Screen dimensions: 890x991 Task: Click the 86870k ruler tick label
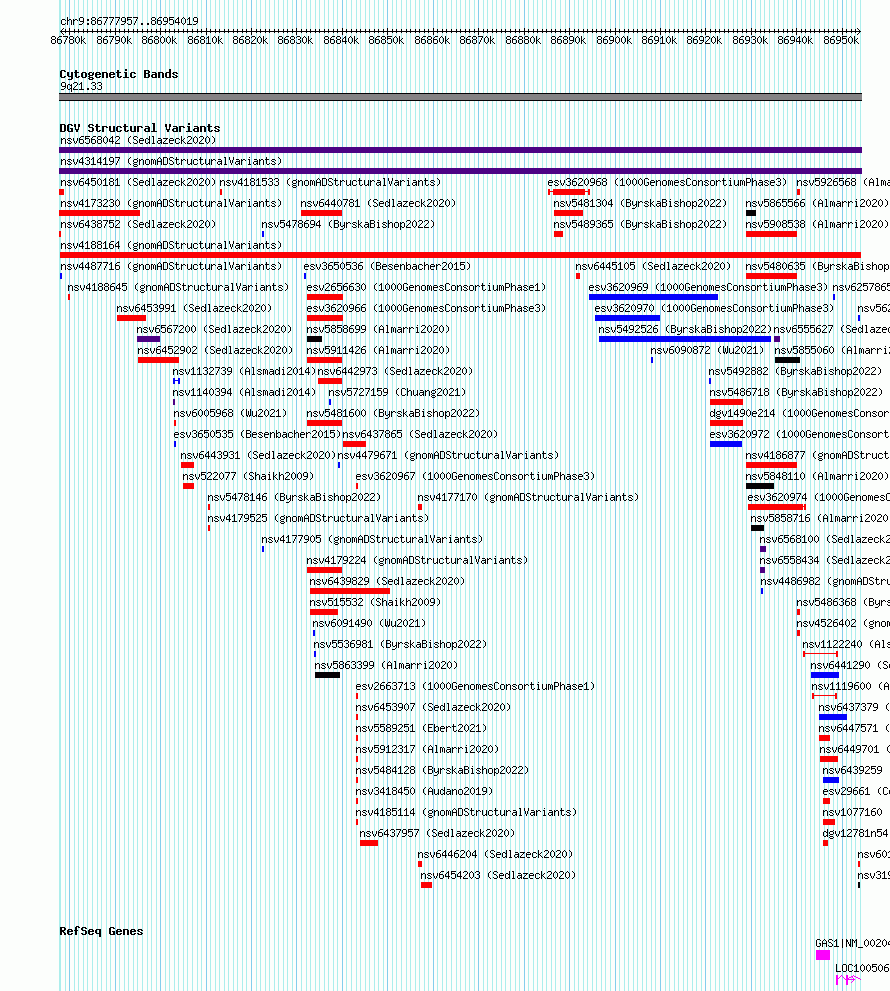477,40
